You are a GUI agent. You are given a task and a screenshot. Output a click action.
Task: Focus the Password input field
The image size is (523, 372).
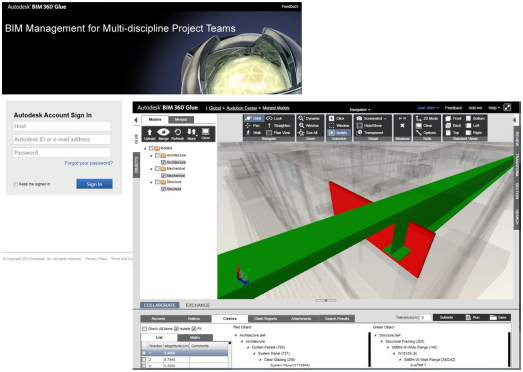(61, 153)
